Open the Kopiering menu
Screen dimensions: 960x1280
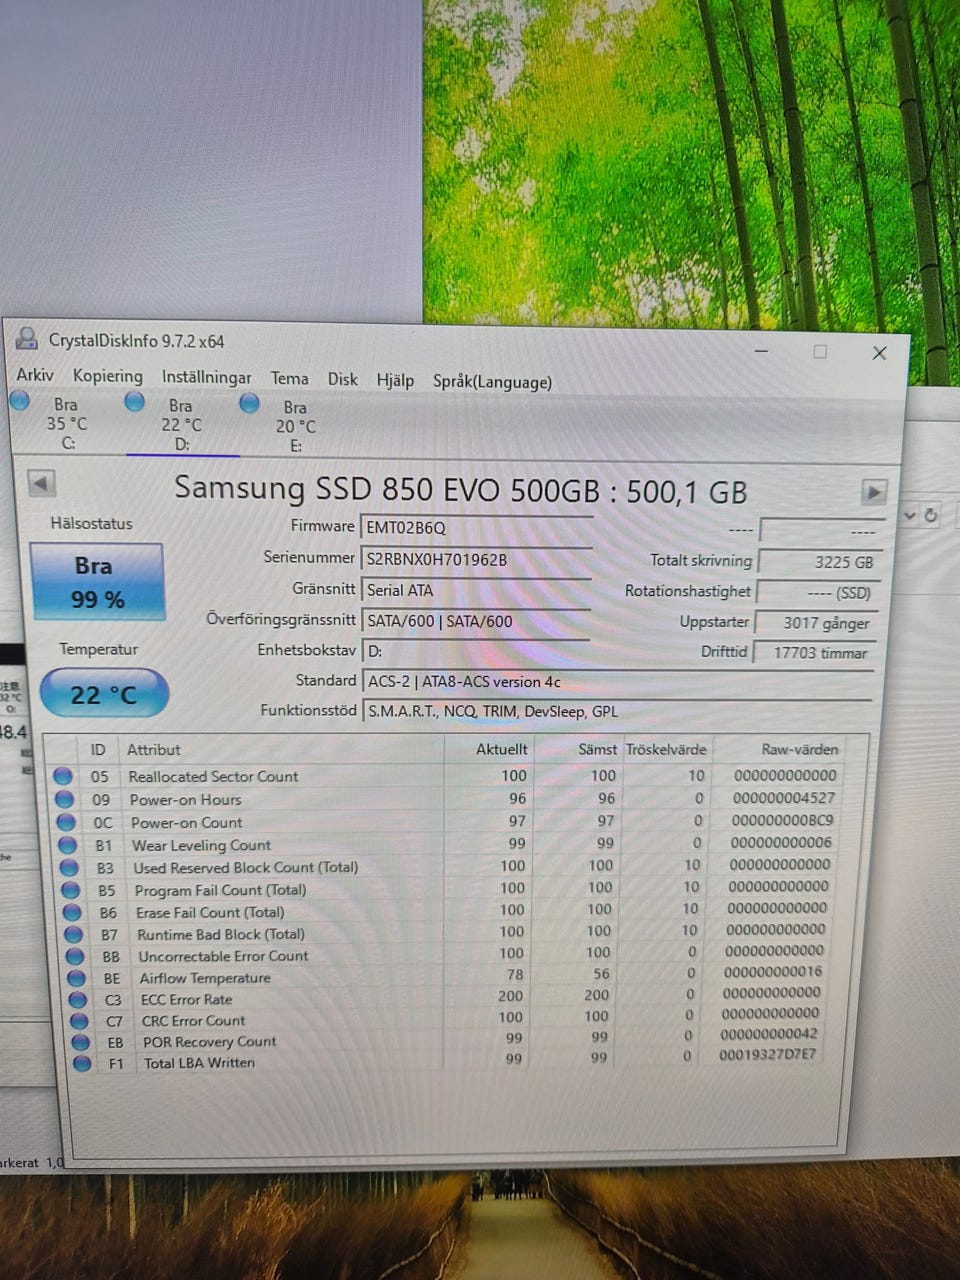108,377
